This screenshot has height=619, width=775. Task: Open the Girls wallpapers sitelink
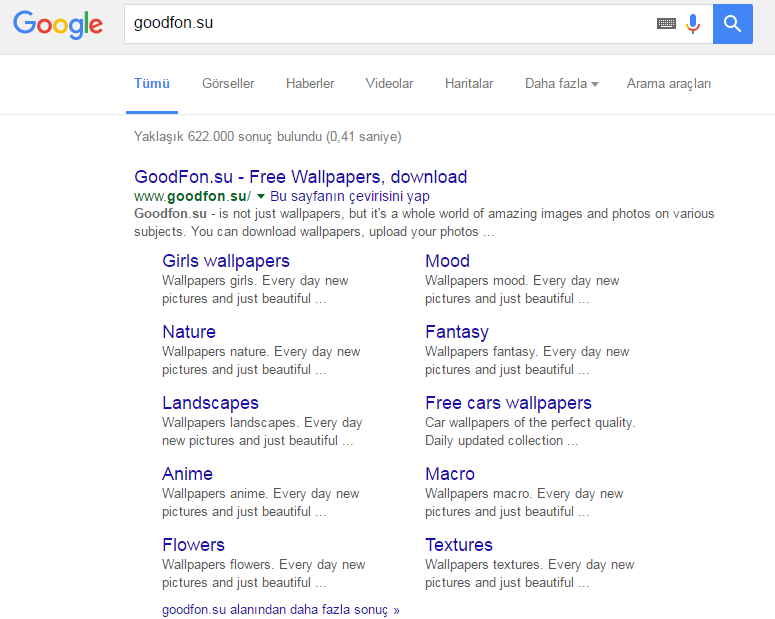226,261
